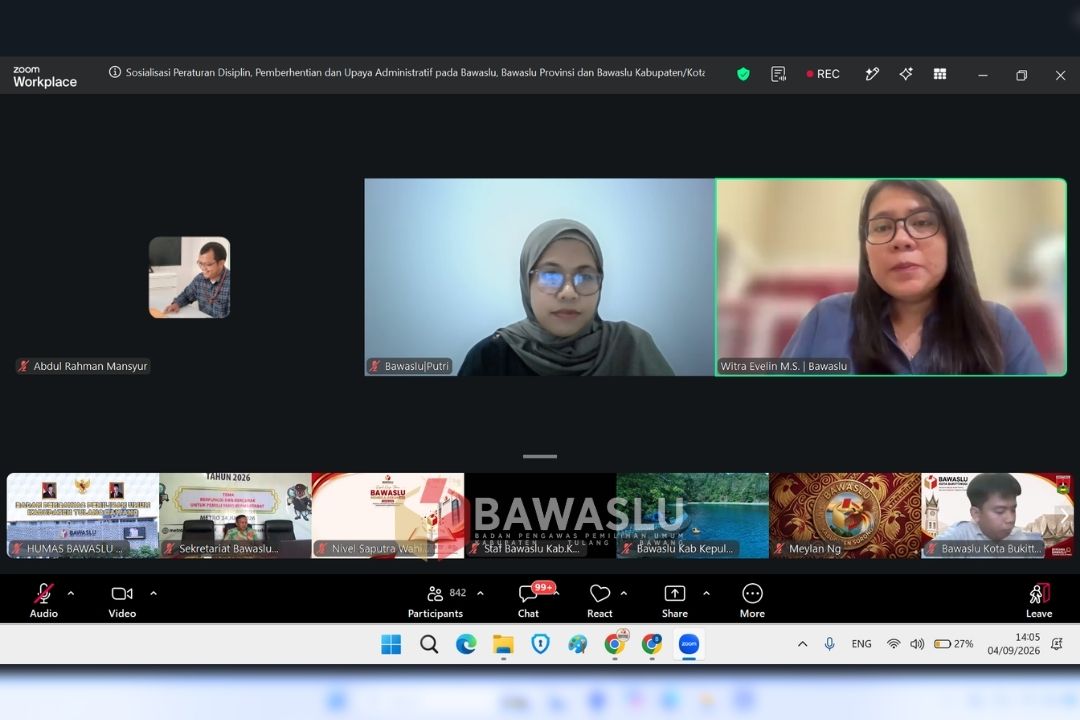Image resolution: width=1080 pixels, height=720 pixels.
Task: Unmute the microphone with the Audio button
Action: point(43,599)
